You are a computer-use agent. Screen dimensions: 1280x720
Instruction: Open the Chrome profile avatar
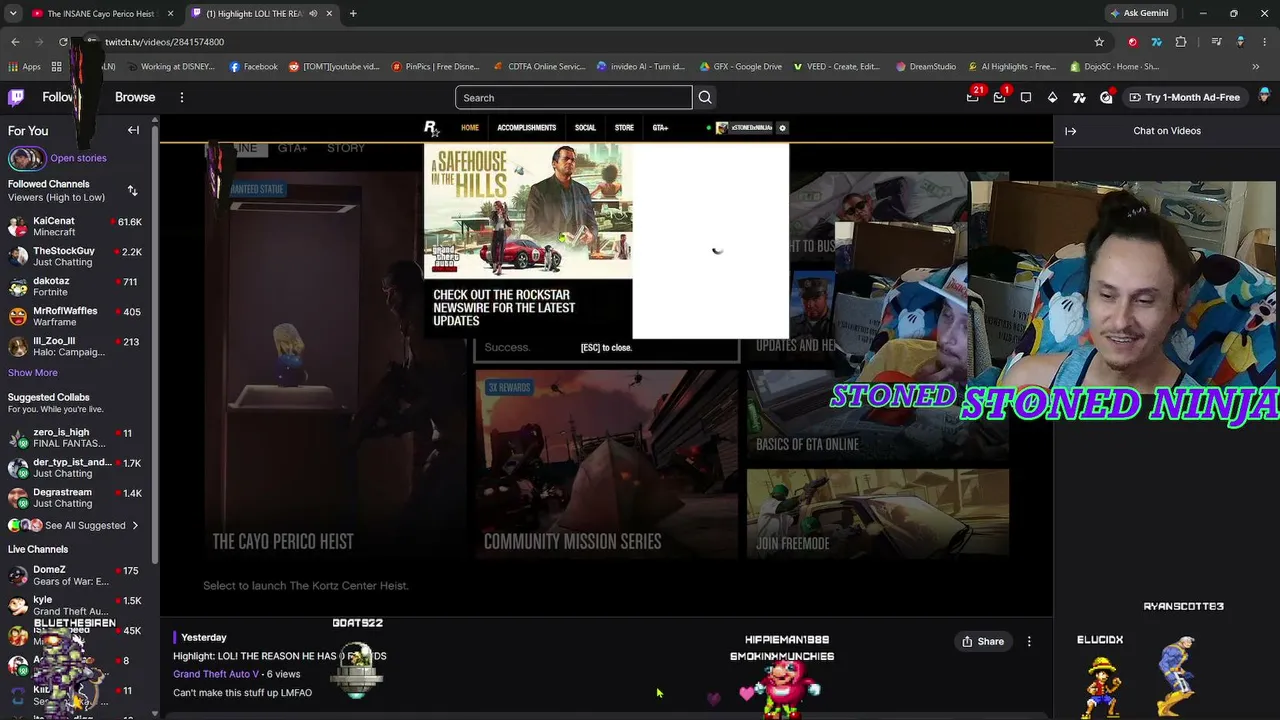coord(1240,42)
